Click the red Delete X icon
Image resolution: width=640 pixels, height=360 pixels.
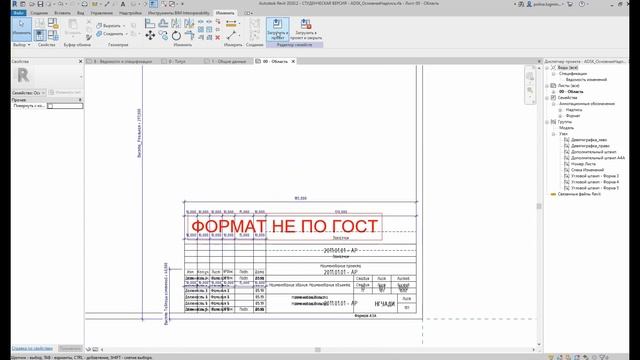pos(218,38)
